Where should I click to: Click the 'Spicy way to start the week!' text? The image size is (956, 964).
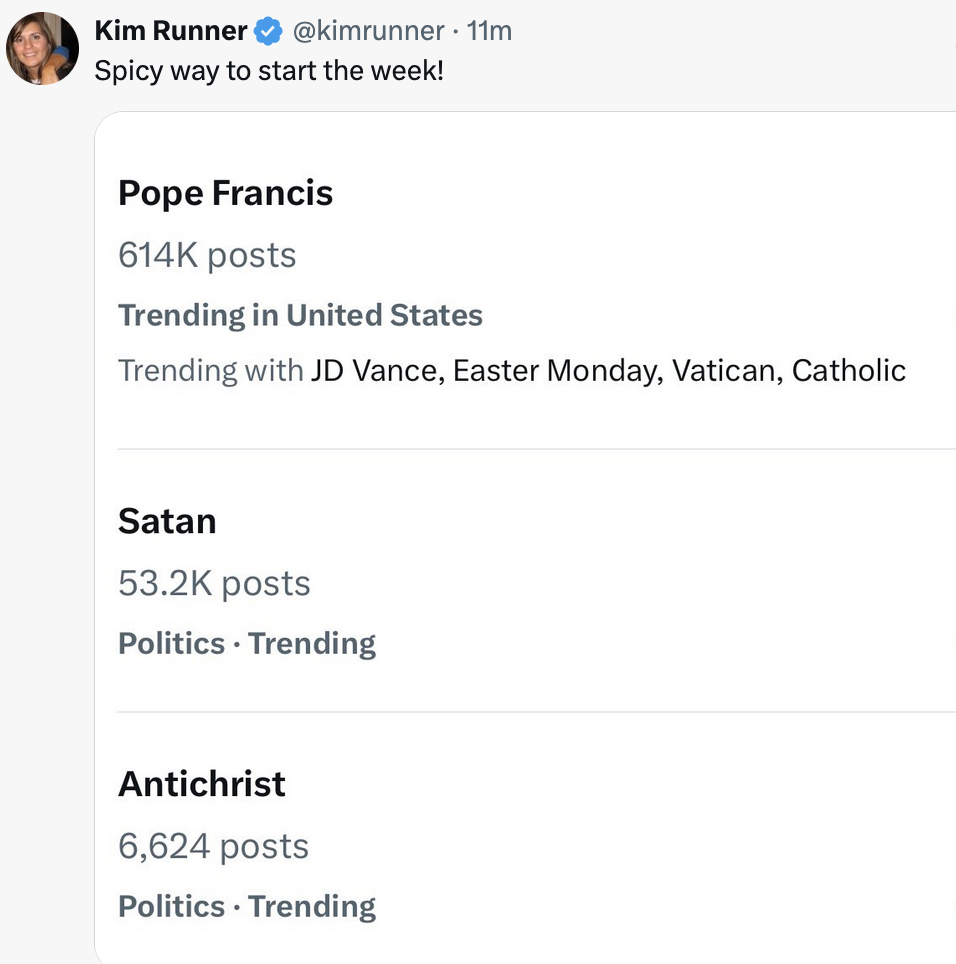coord(268,72)
